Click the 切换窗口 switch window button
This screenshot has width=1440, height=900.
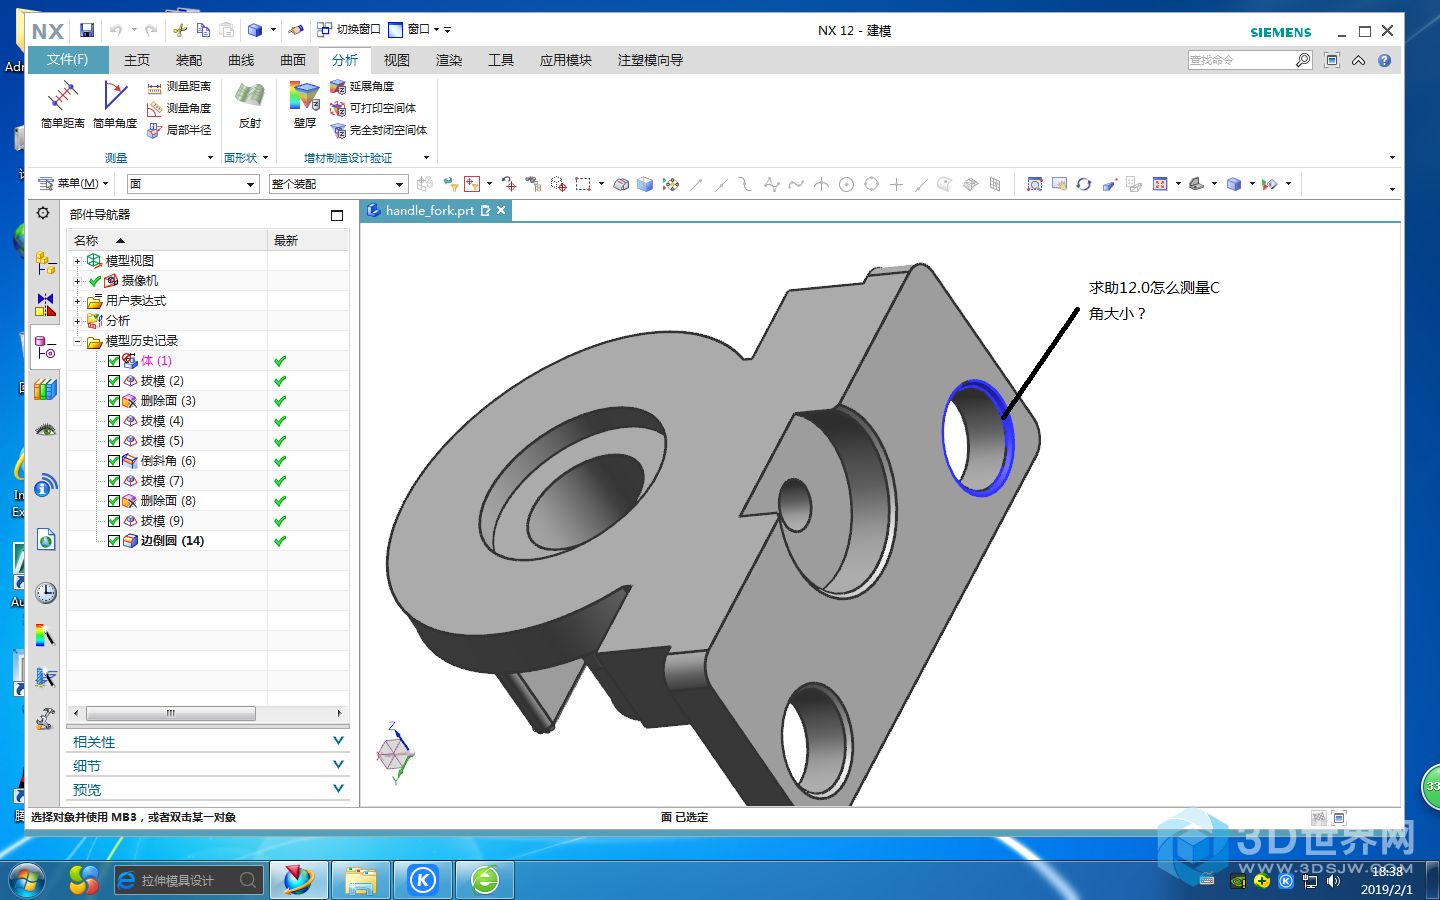tap(349, 30)
